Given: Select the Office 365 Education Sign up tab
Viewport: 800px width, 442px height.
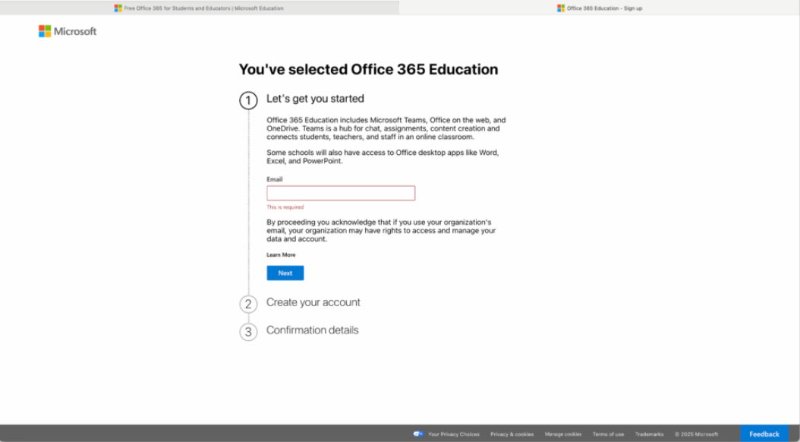Looking at the screenshot, I should tap(599, 8).
